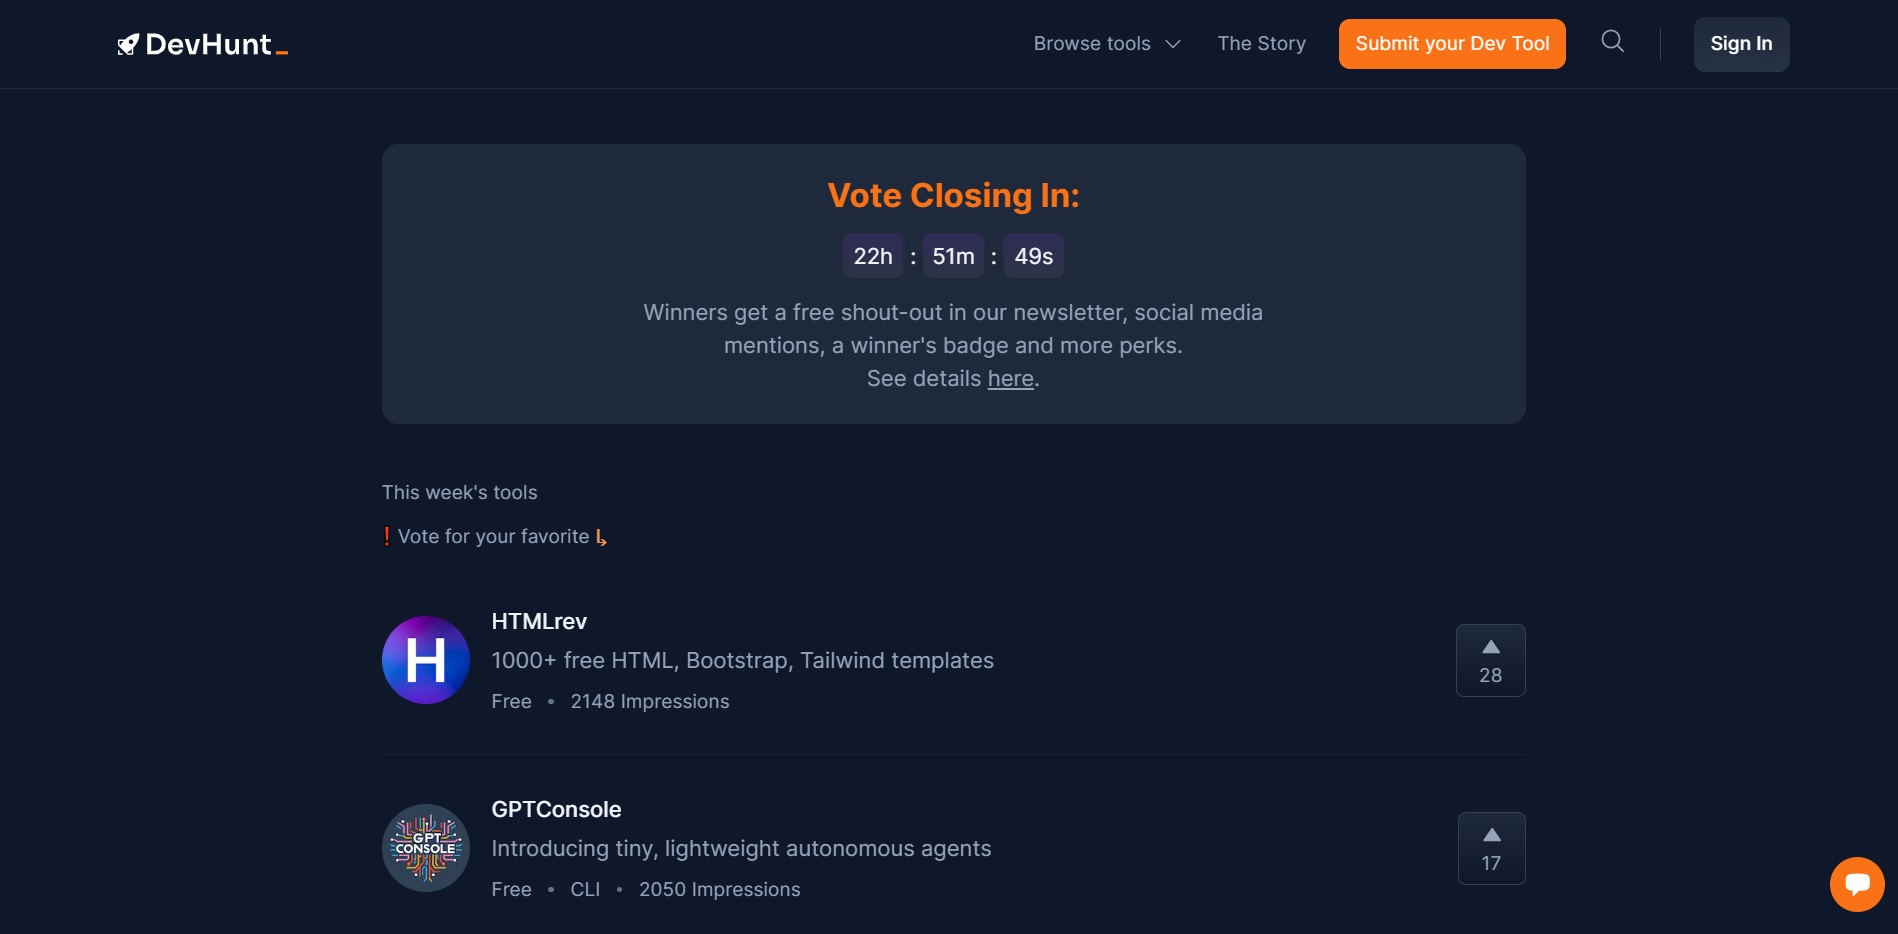Screen dimensions: 1898x934
Task: Open the HTMLrev tool title
Action: [x=539, y=621]
